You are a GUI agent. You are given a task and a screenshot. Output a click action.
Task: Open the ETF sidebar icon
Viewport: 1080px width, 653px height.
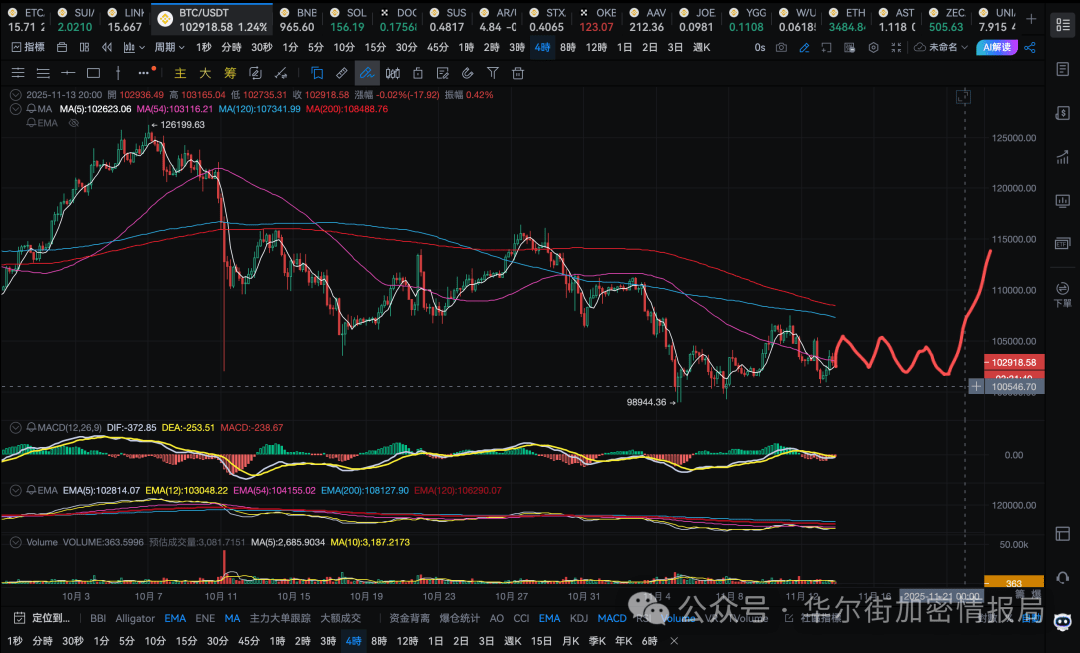tap(1062, 243)
